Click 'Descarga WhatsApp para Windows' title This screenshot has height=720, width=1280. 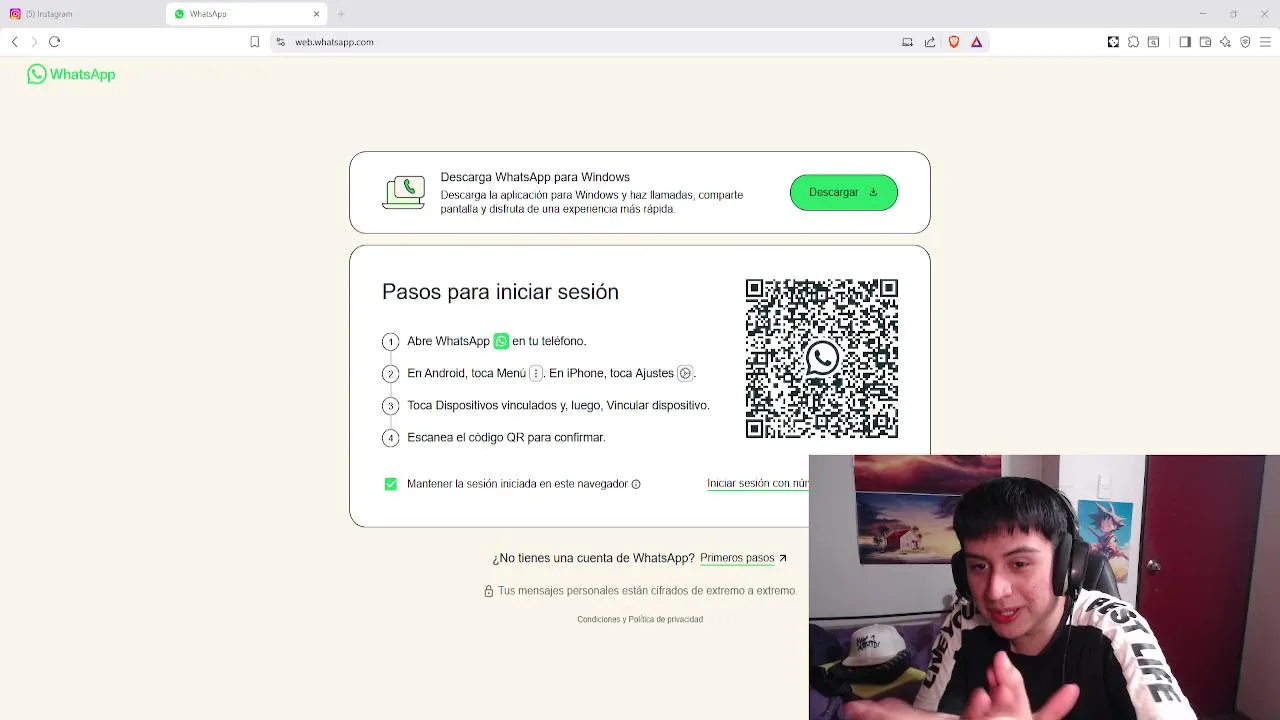coord(535,177)
